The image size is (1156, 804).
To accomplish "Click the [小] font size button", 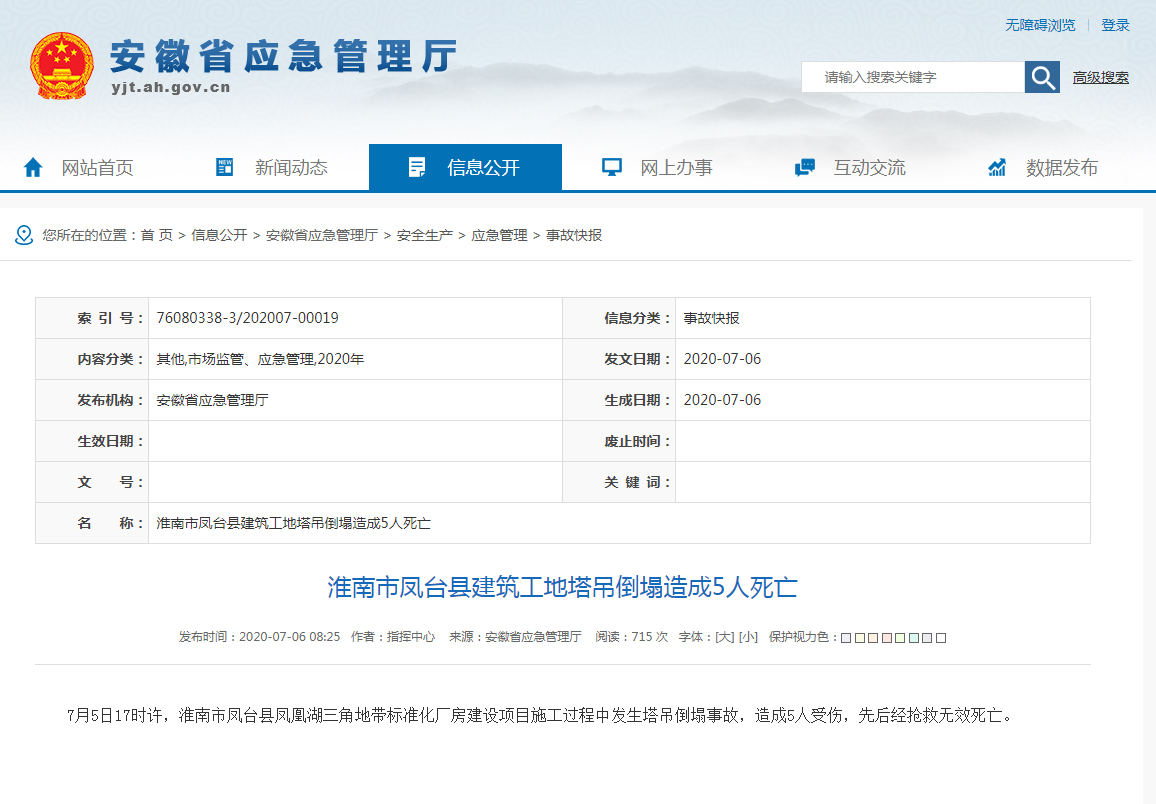I will (x=748, y=637).
